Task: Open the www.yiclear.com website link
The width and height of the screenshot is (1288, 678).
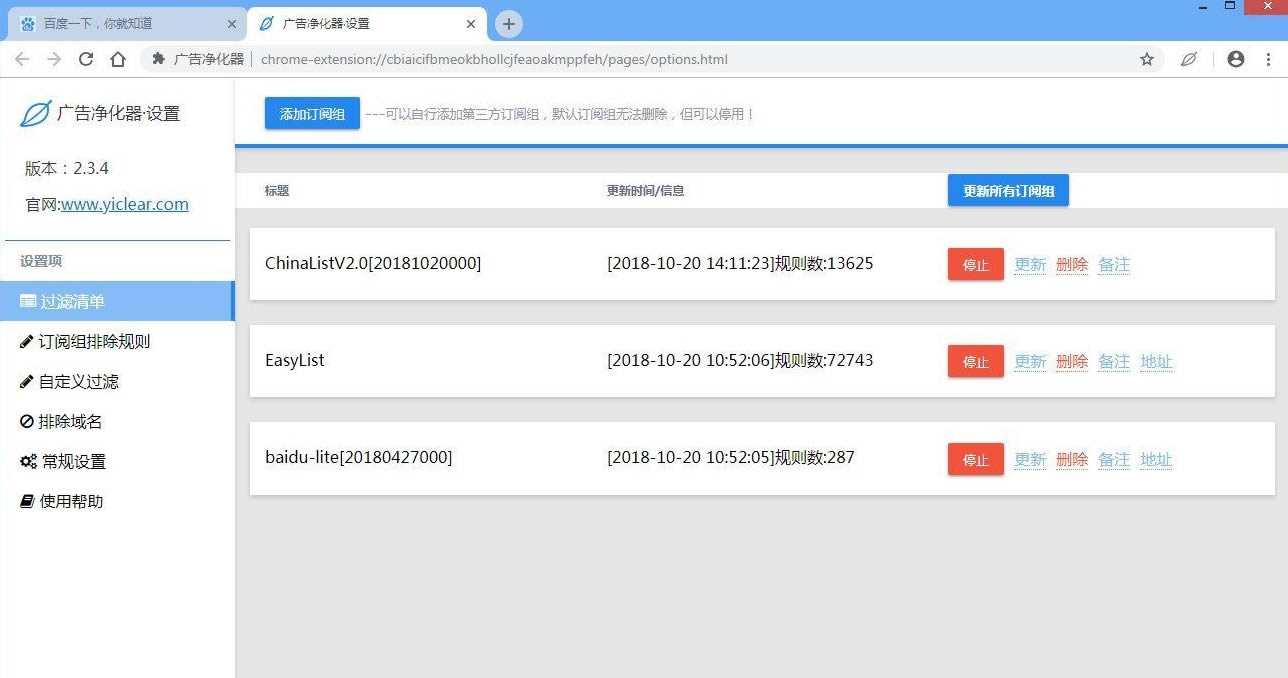Action: pyautogui.click(x=125, y=205)
